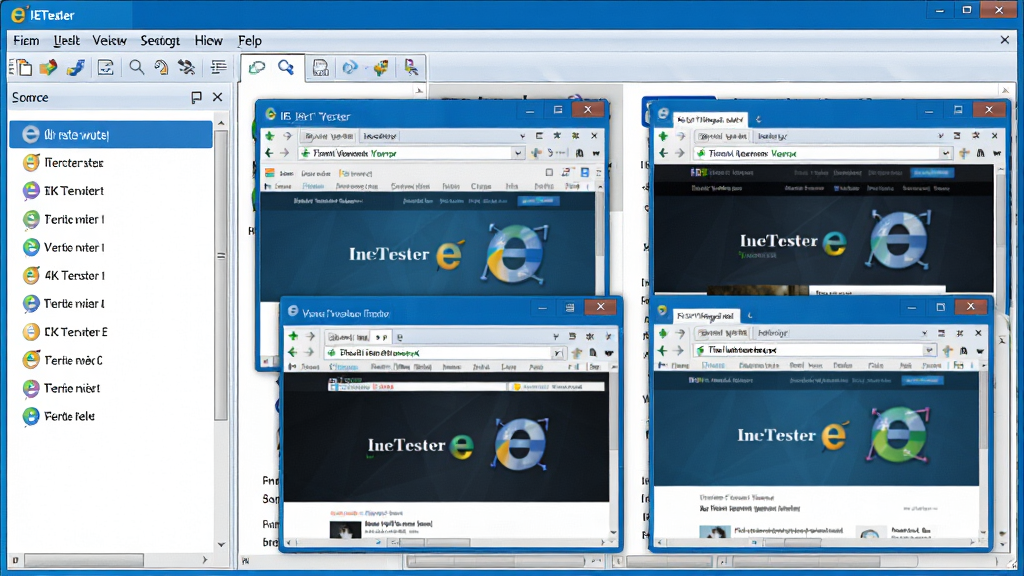Image resolution: width=1024 pixels, height=576 pixels.
Task: Close the Somce panel
Action: pos(217,97)
